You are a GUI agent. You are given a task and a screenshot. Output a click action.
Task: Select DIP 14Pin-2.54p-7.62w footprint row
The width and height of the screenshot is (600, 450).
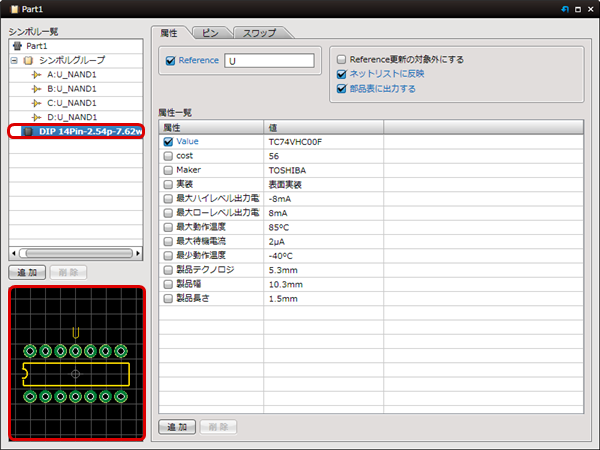(x=76, y=132)
